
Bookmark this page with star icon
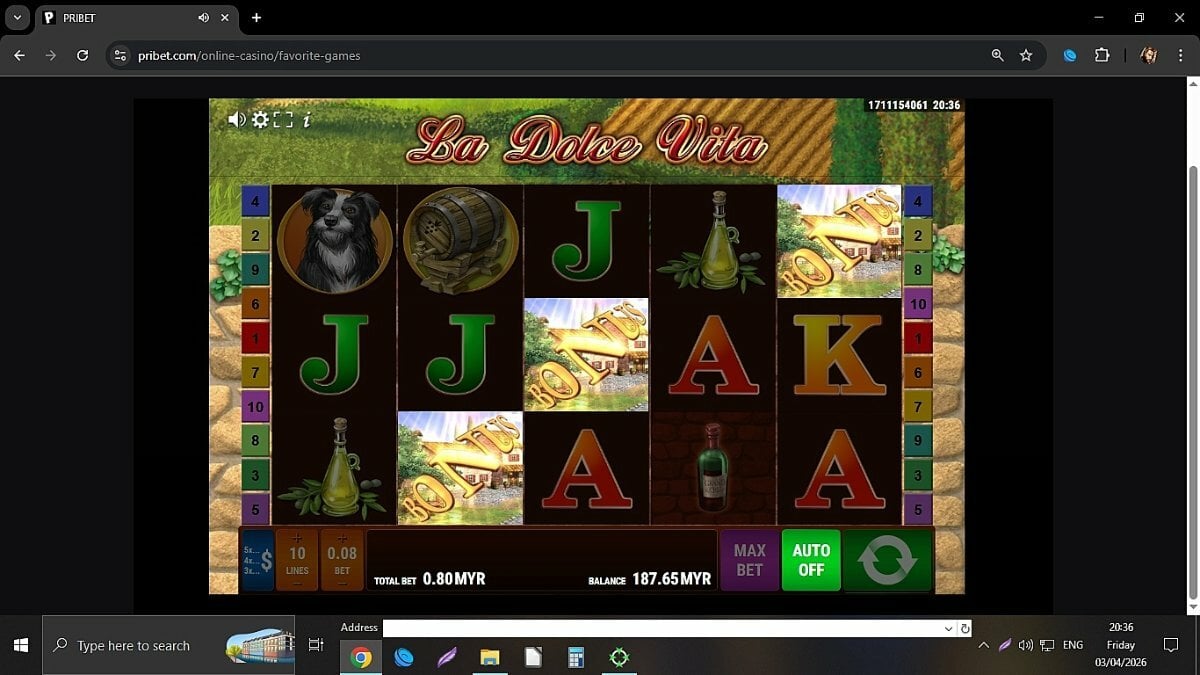[x=1026, y=56]
